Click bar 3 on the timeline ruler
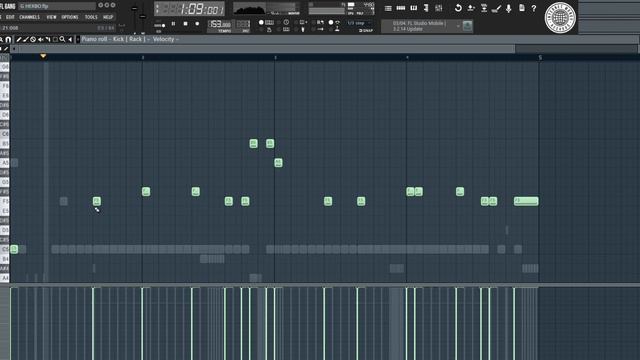 click(275, 58)
